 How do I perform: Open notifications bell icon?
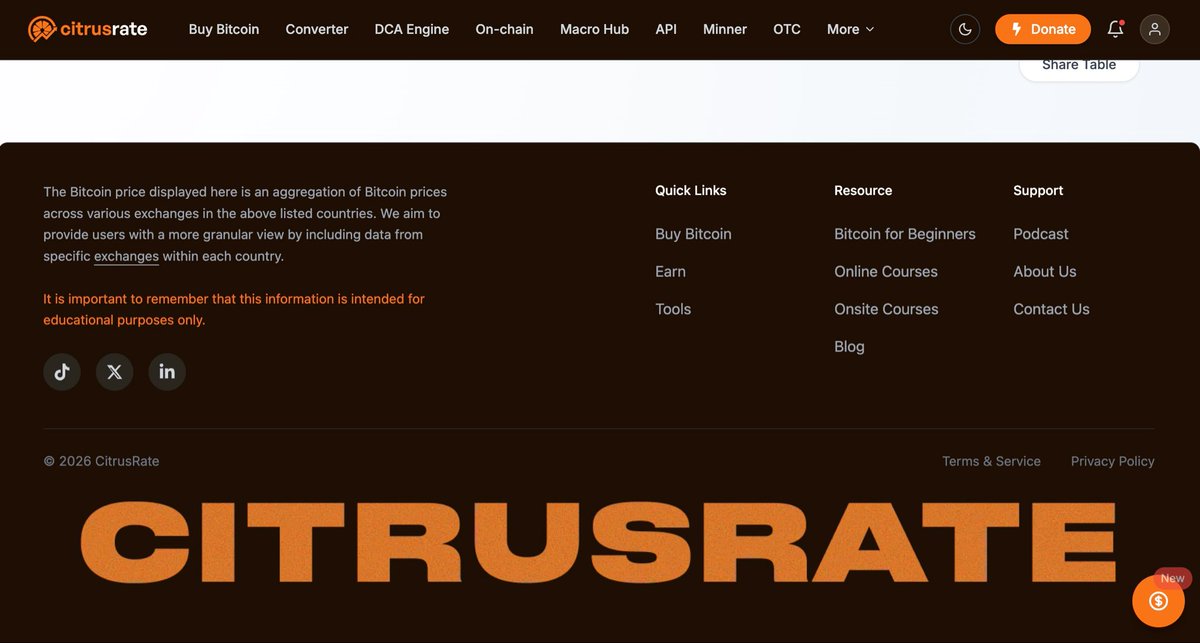tap(1115, 29)
